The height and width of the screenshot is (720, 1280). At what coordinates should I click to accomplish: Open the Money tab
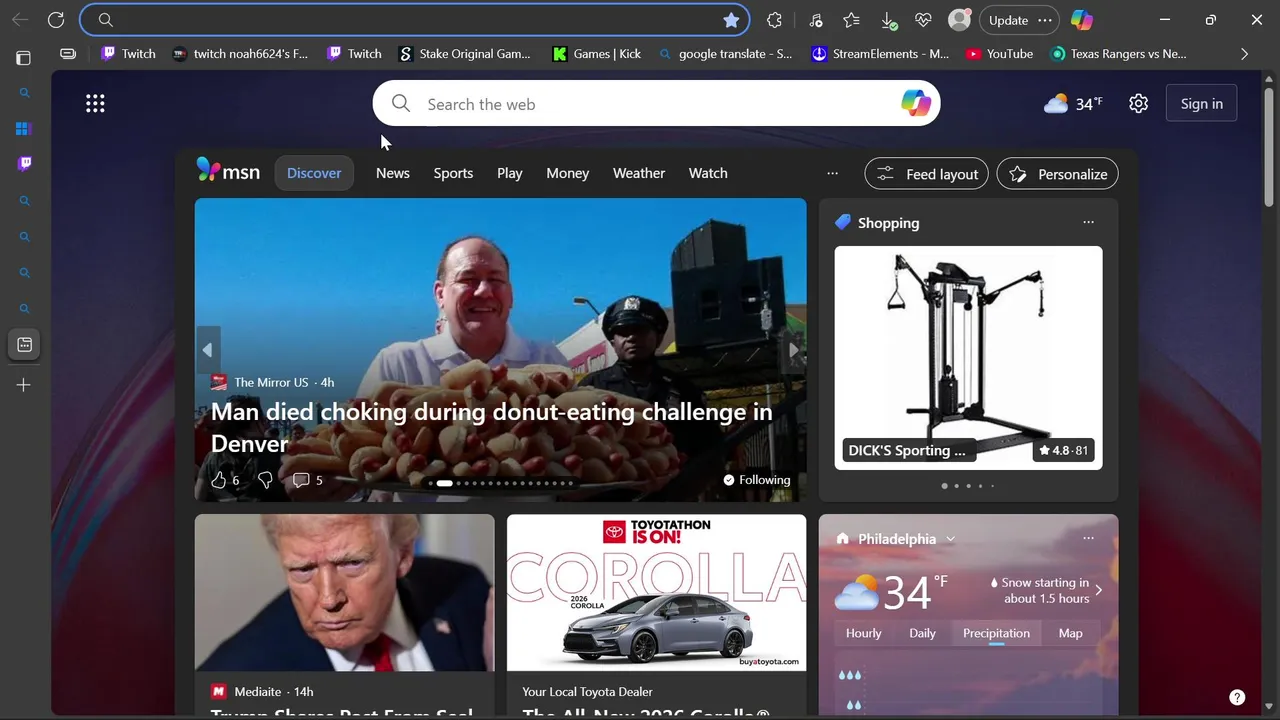click(x=567, y=173)
